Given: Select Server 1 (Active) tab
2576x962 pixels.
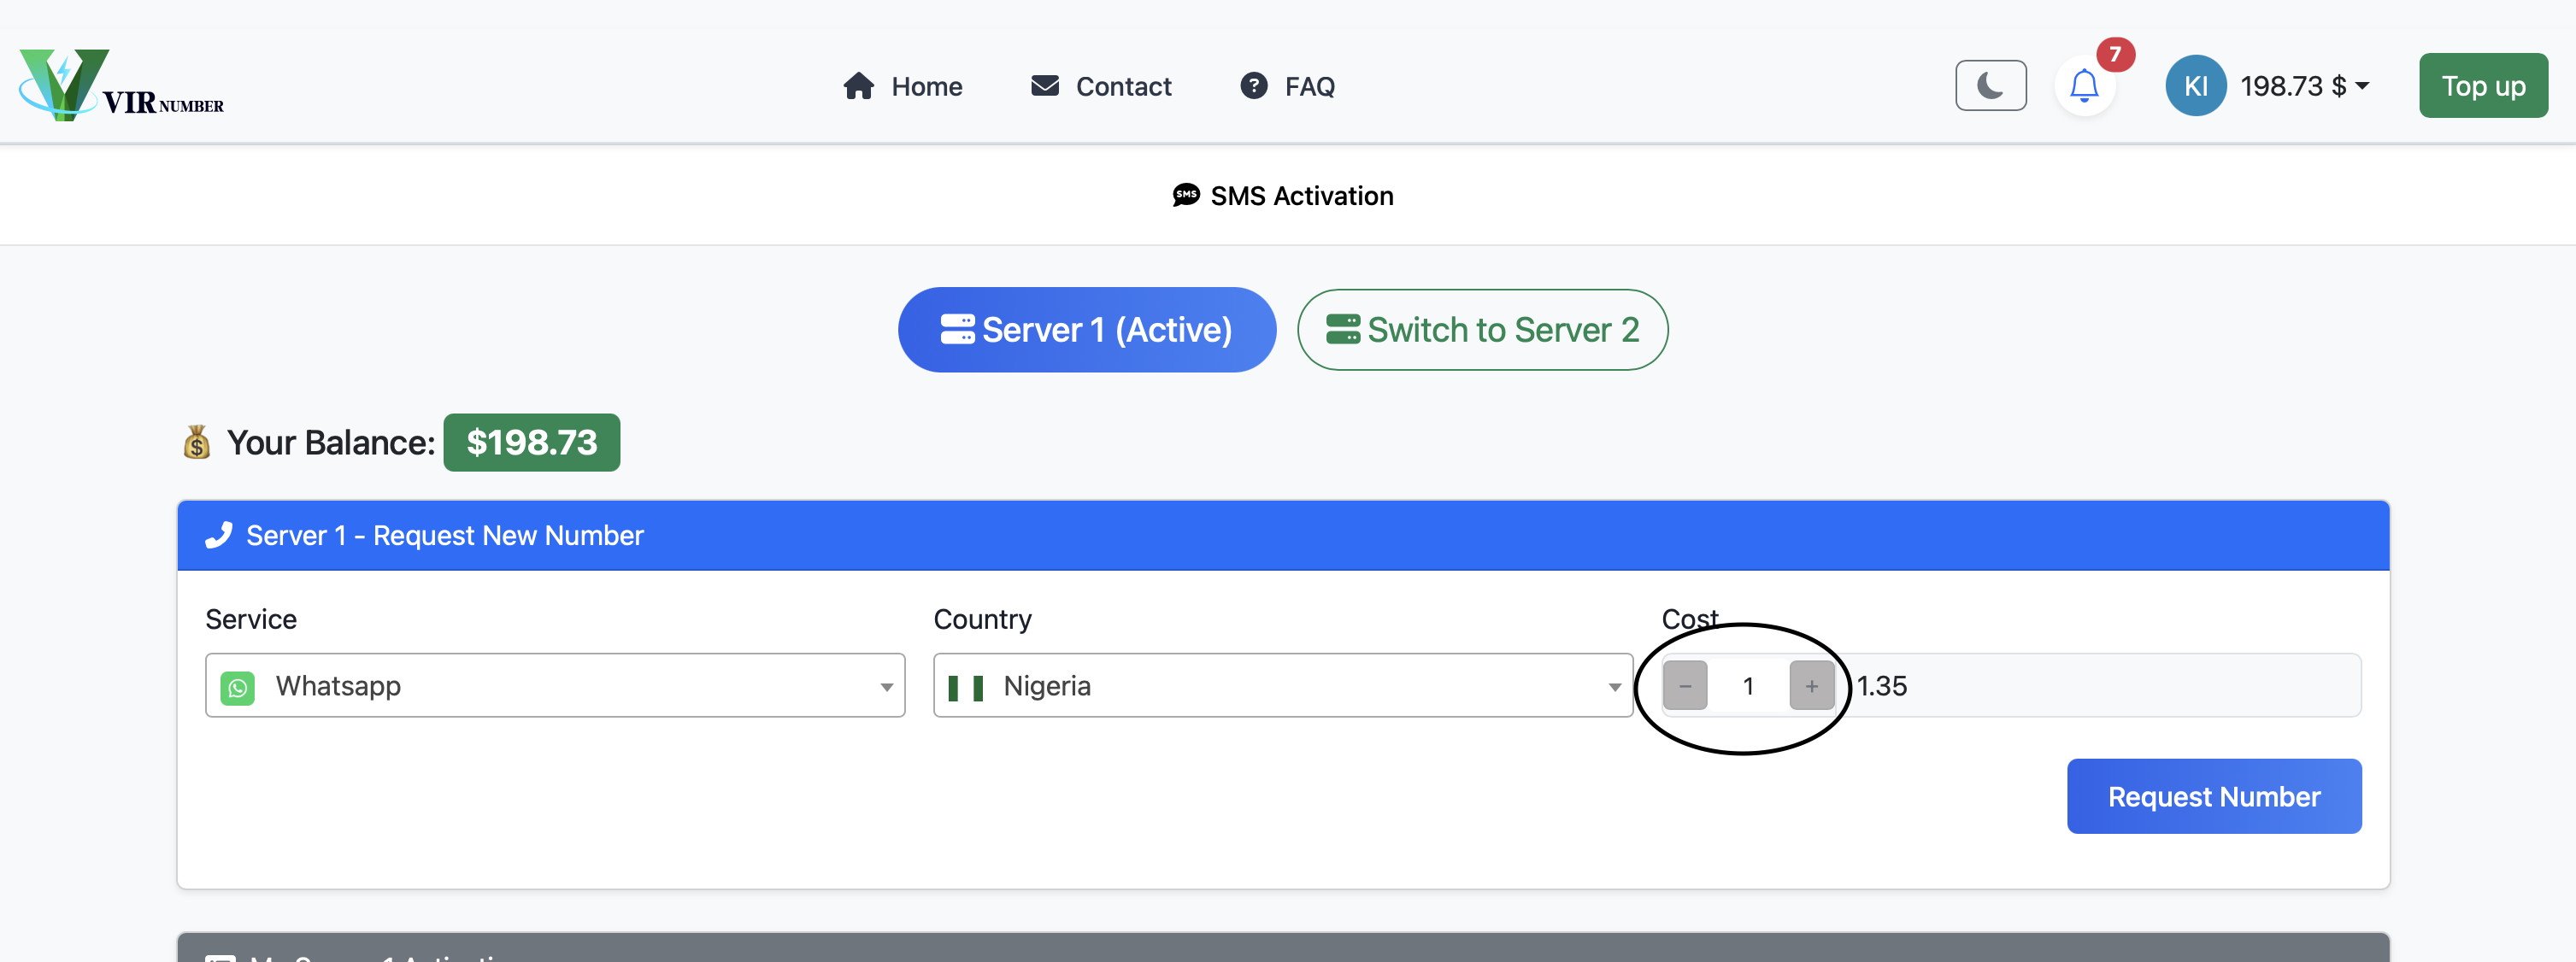Looking at the screenshot, I should click(1086, 330).
